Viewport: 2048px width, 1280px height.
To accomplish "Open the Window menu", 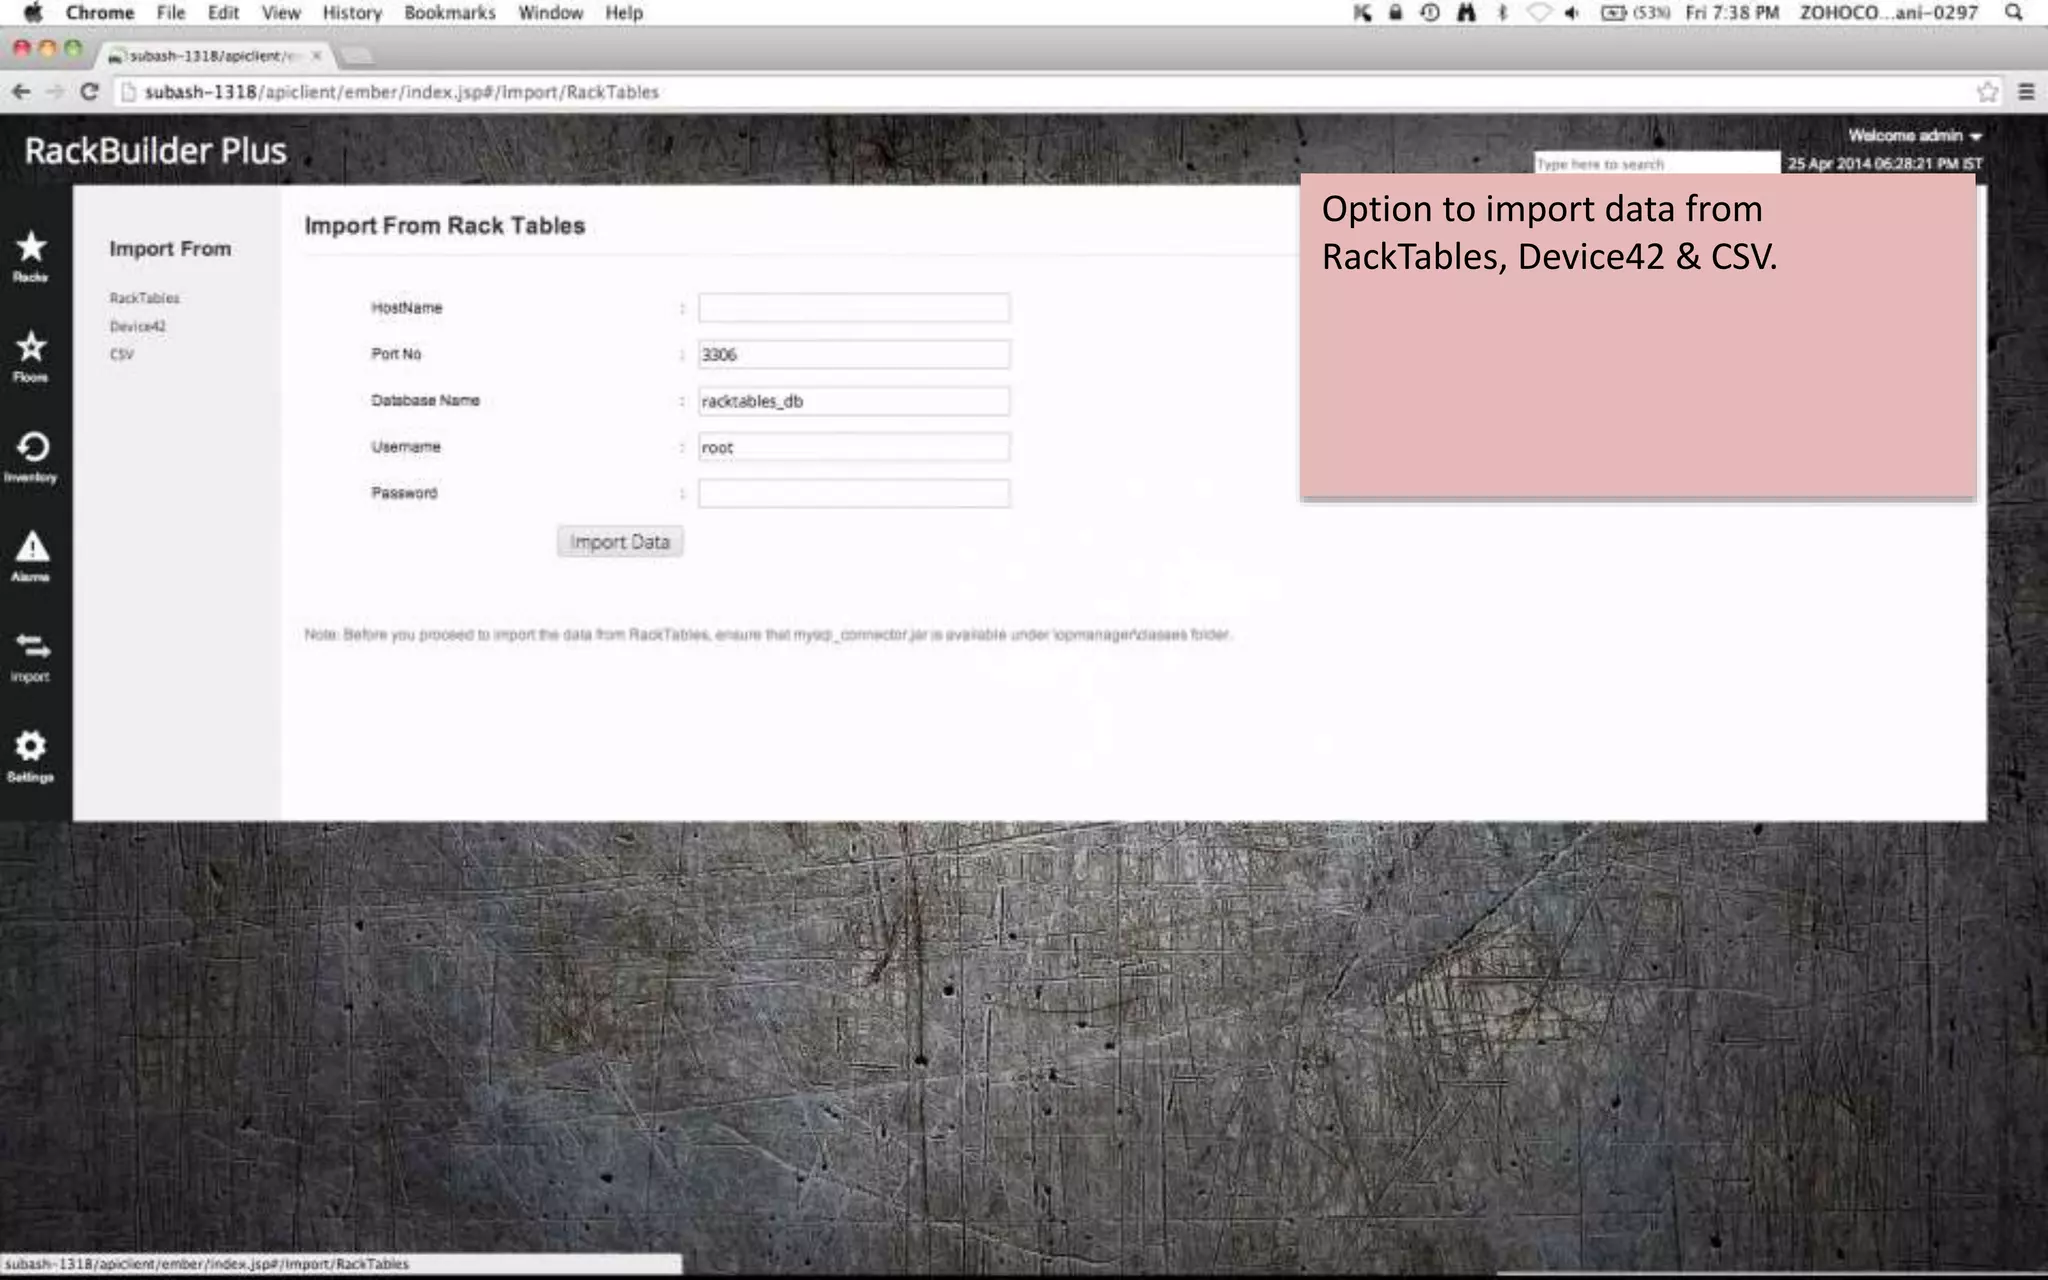I will tap(551, 13).
